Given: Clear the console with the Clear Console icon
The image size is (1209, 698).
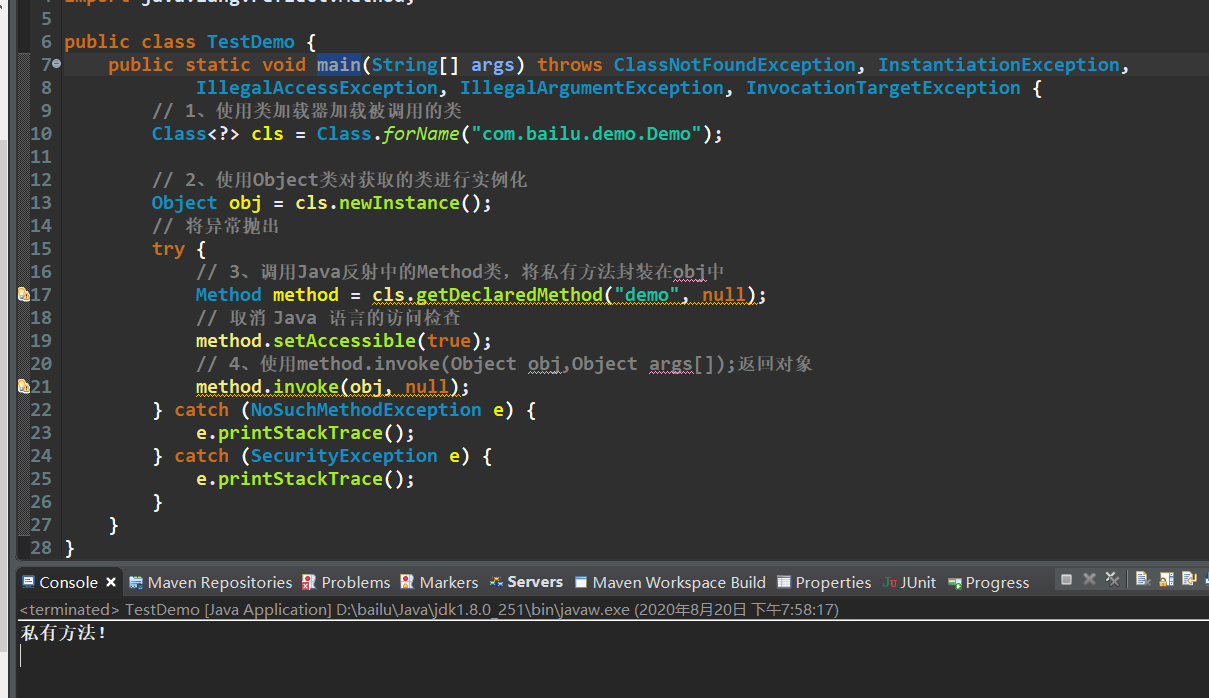Looking at the screenshot, I should coord(1143,579).
